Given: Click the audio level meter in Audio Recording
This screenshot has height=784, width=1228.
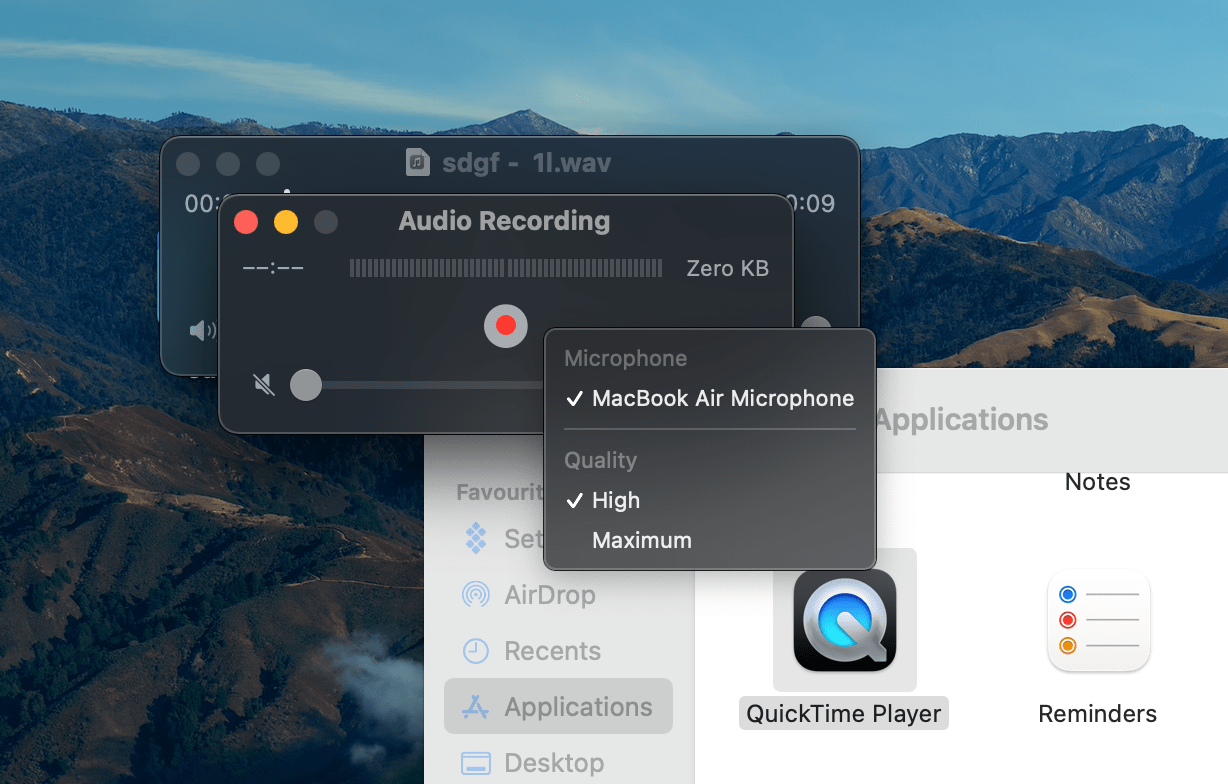Looking at the screenshot, I should (x=505, y=267).
